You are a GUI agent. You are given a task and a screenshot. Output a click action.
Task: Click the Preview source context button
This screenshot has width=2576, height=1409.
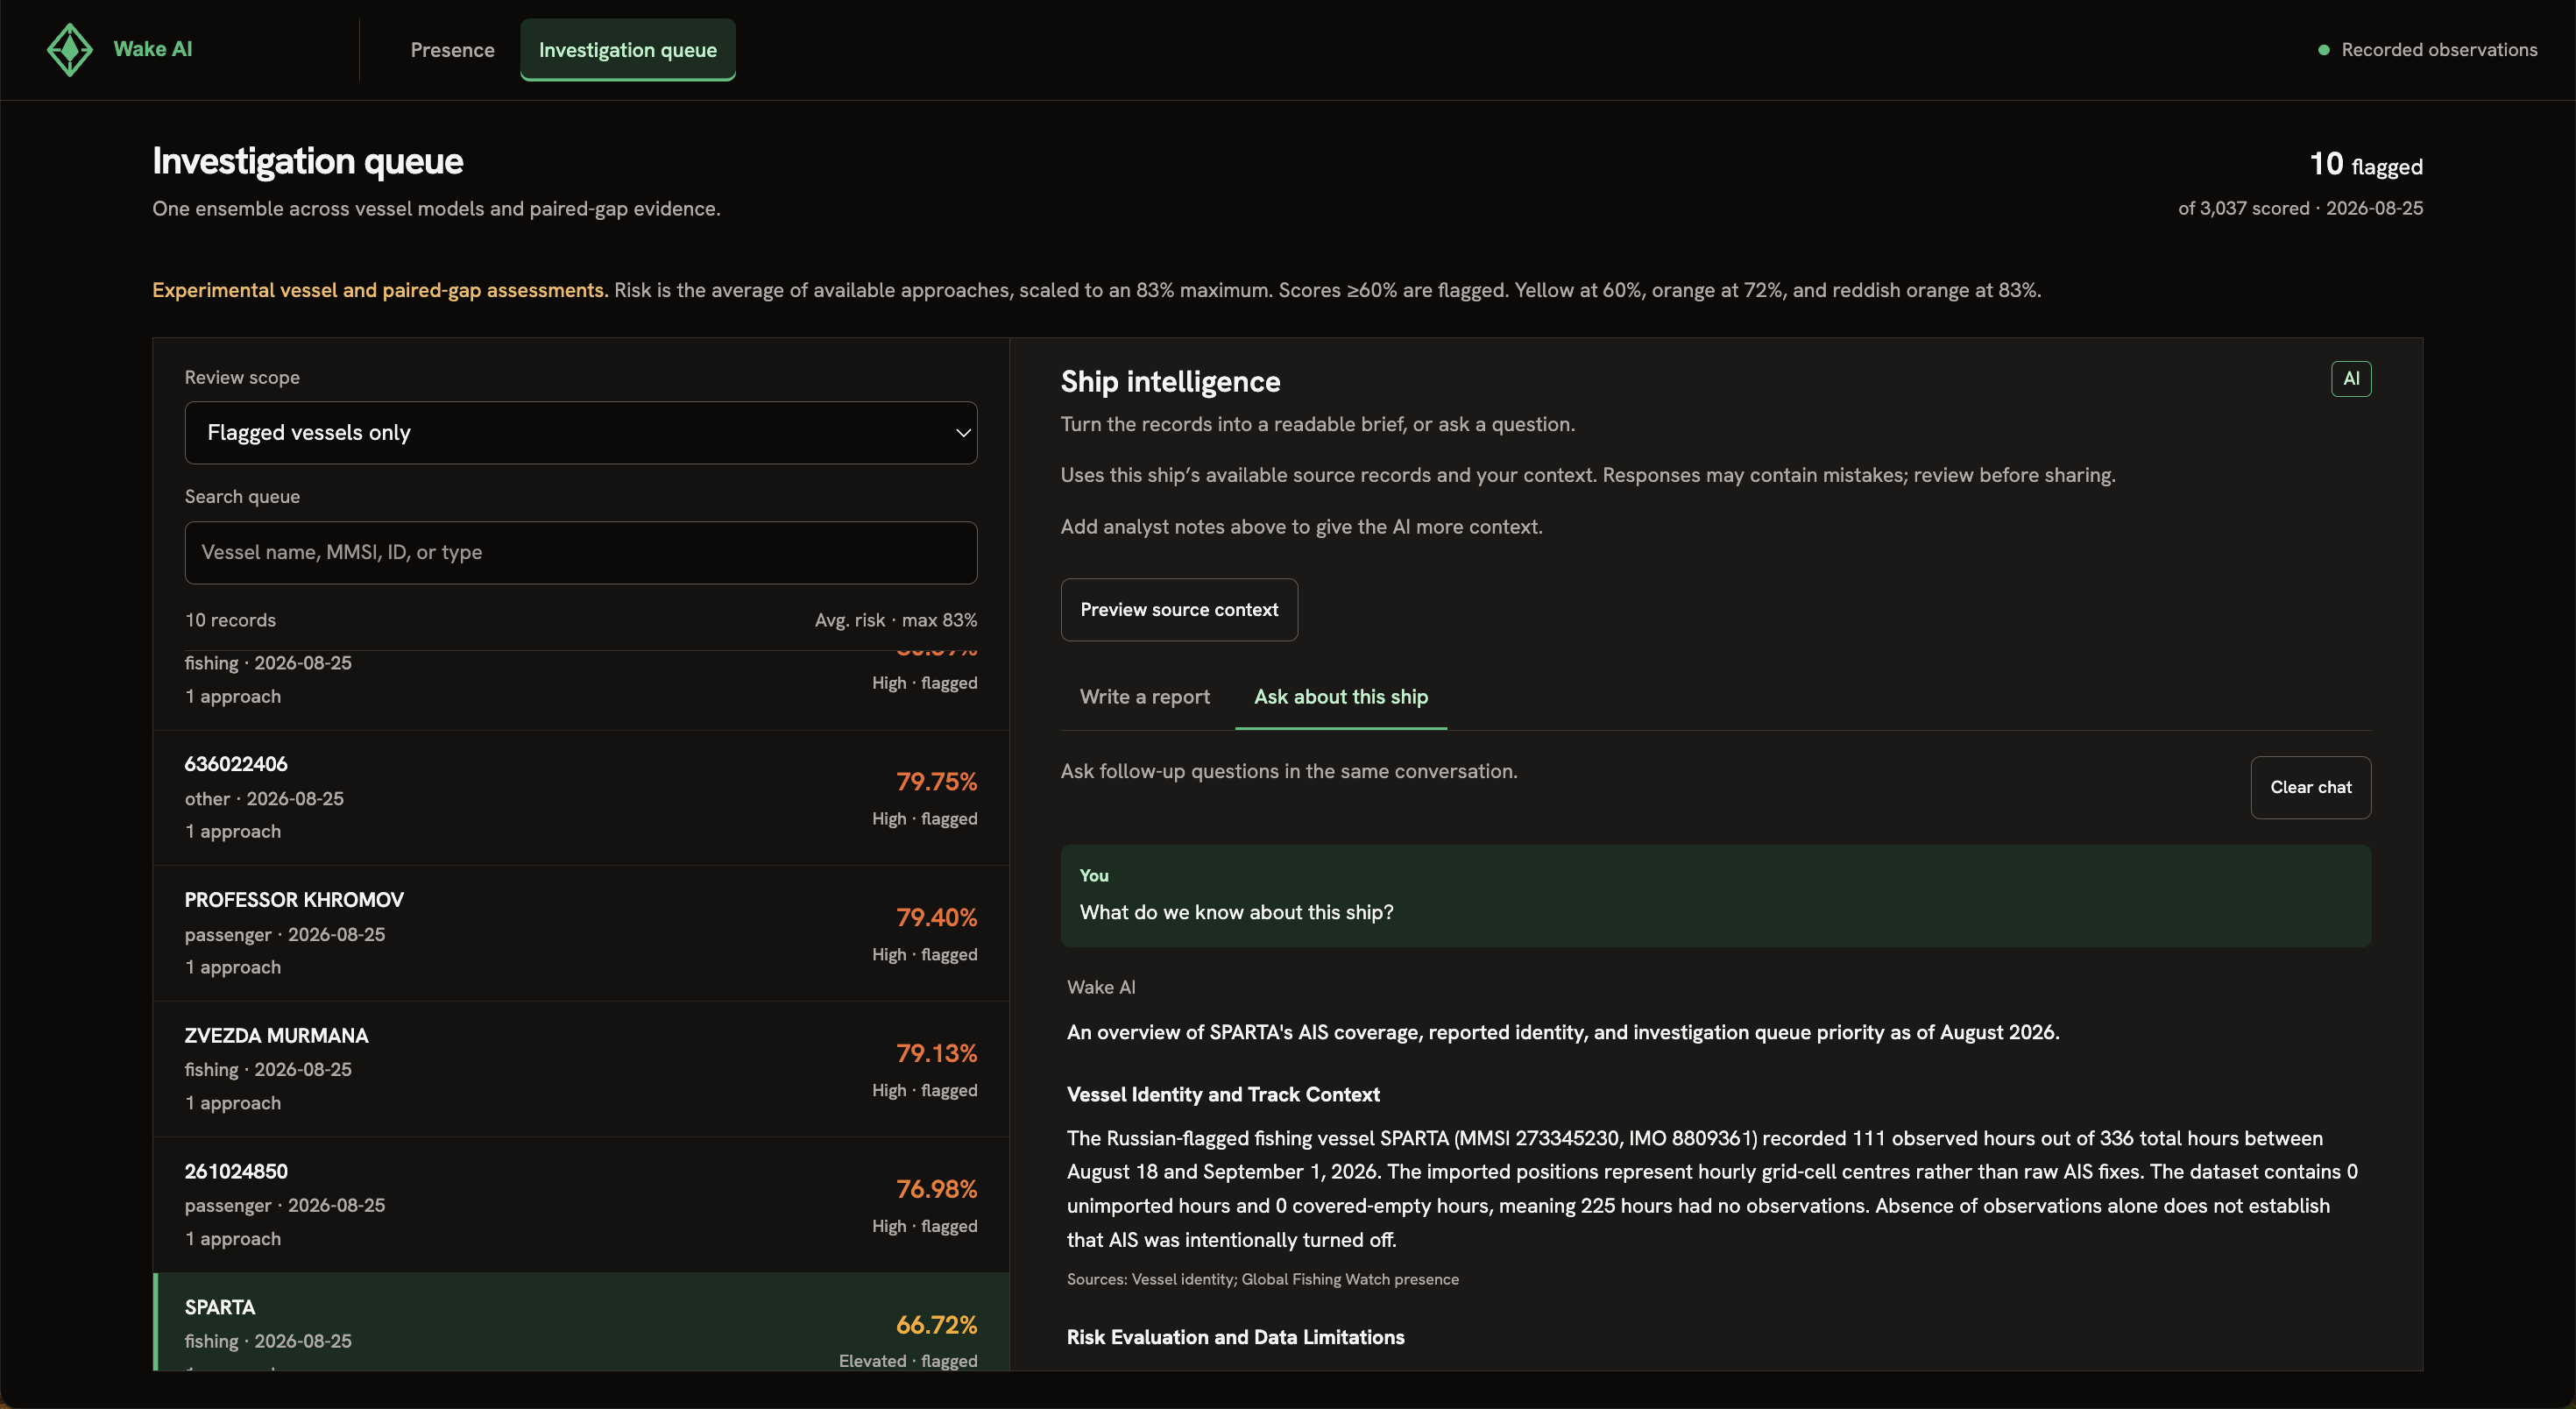pos(1179,610)
